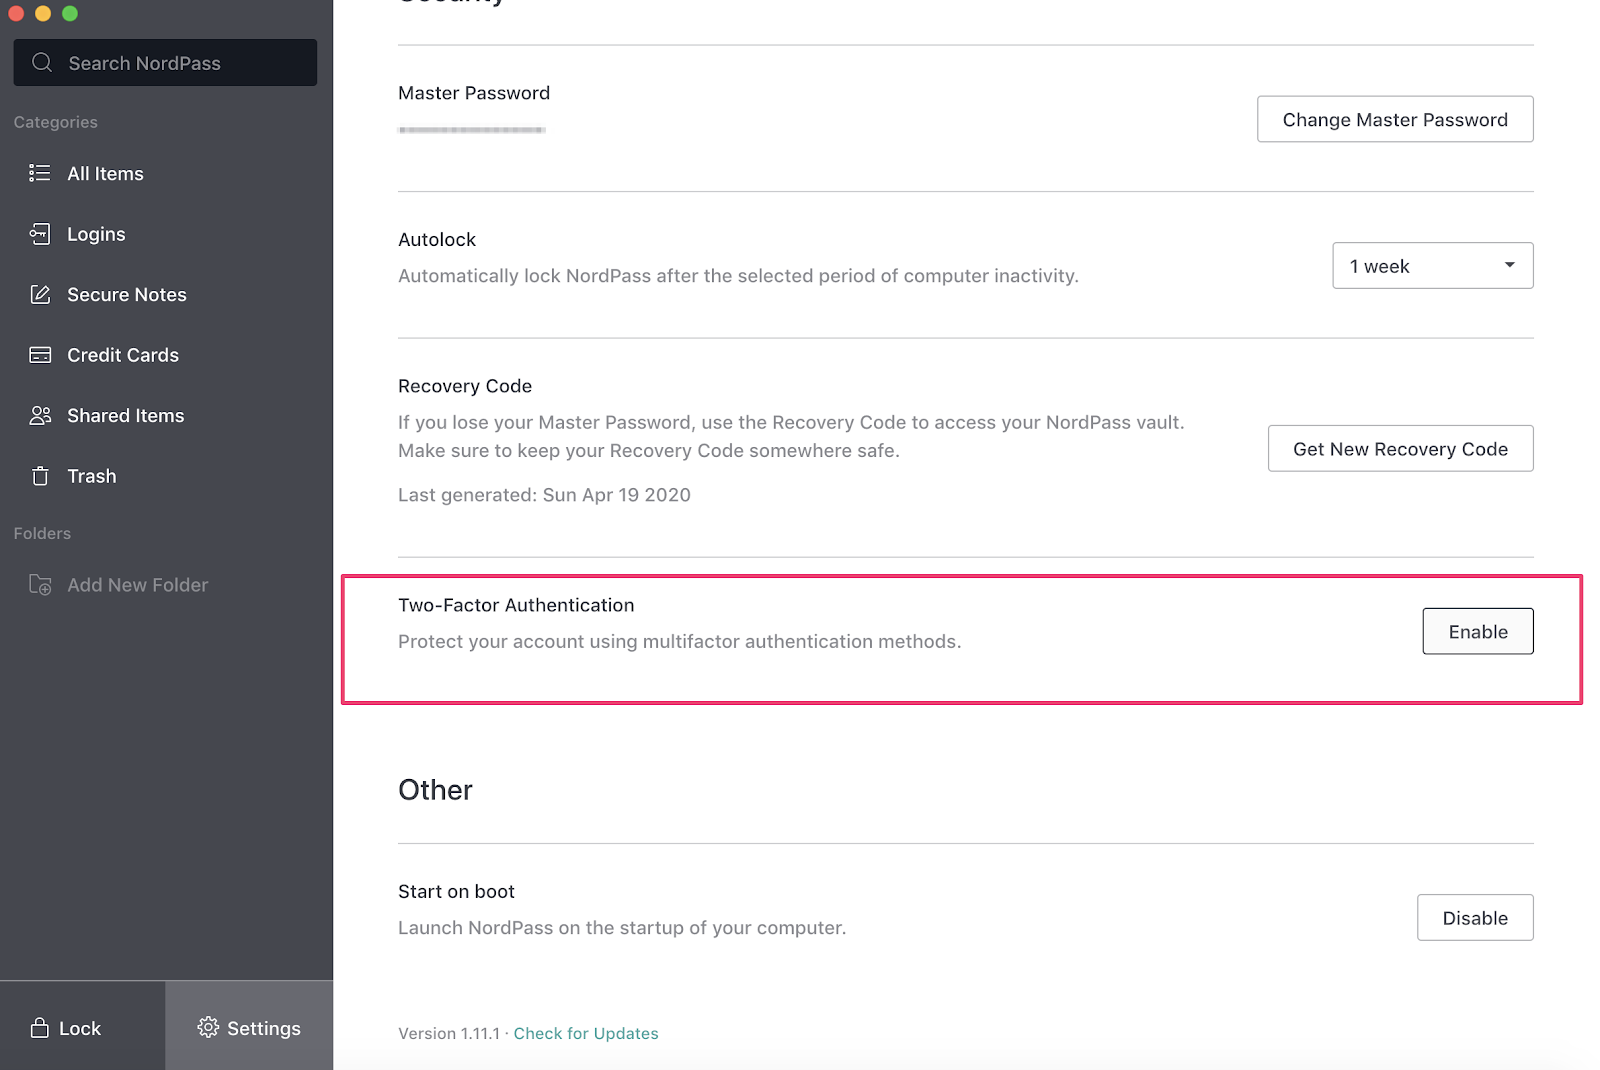Disable Start on boot
This screenshot has height=1070, width=1600.
pyautogui.click(x=1475, y=917)
